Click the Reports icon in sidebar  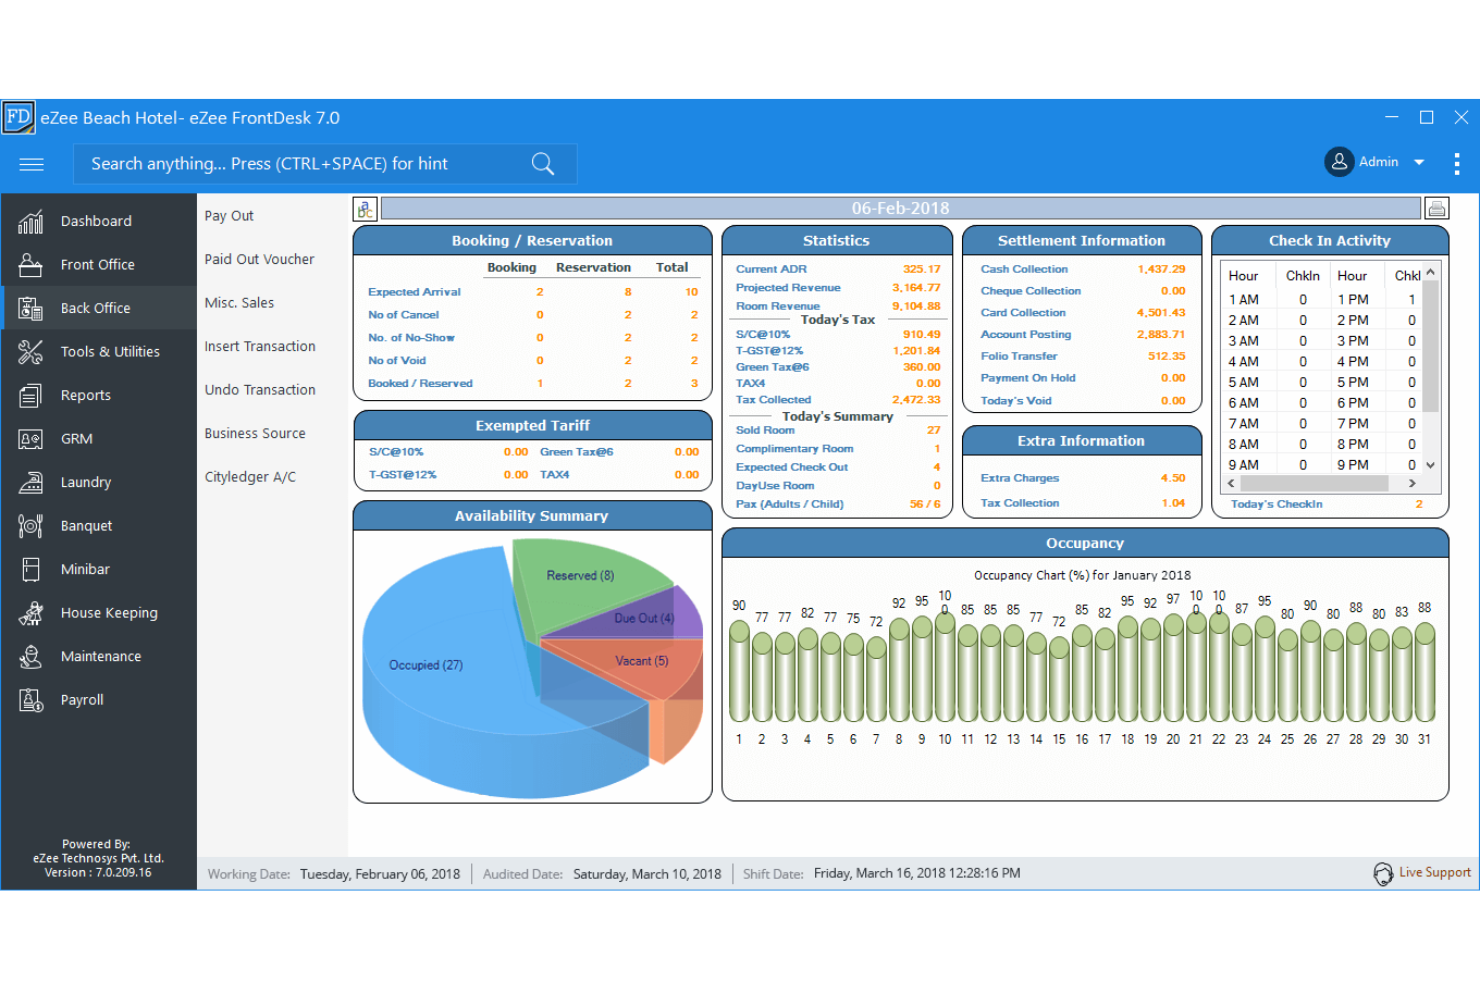tap(31, 395)
